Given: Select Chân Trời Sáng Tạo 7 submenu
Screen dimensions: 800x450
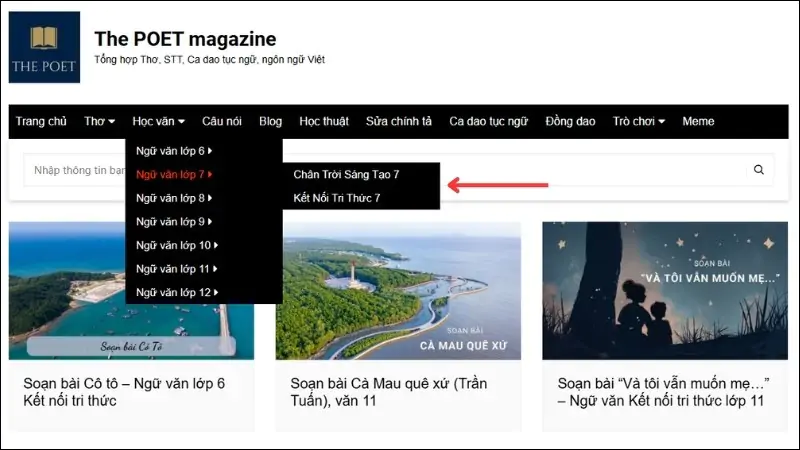Looking at the screenshot, I should (x=346, y=175).
